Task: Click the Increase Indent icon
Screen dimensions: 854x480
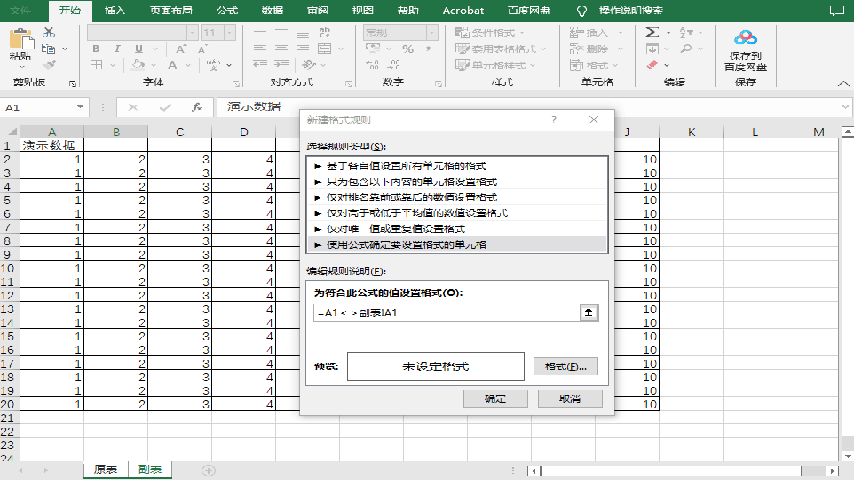Action: (x=281, y=64)
